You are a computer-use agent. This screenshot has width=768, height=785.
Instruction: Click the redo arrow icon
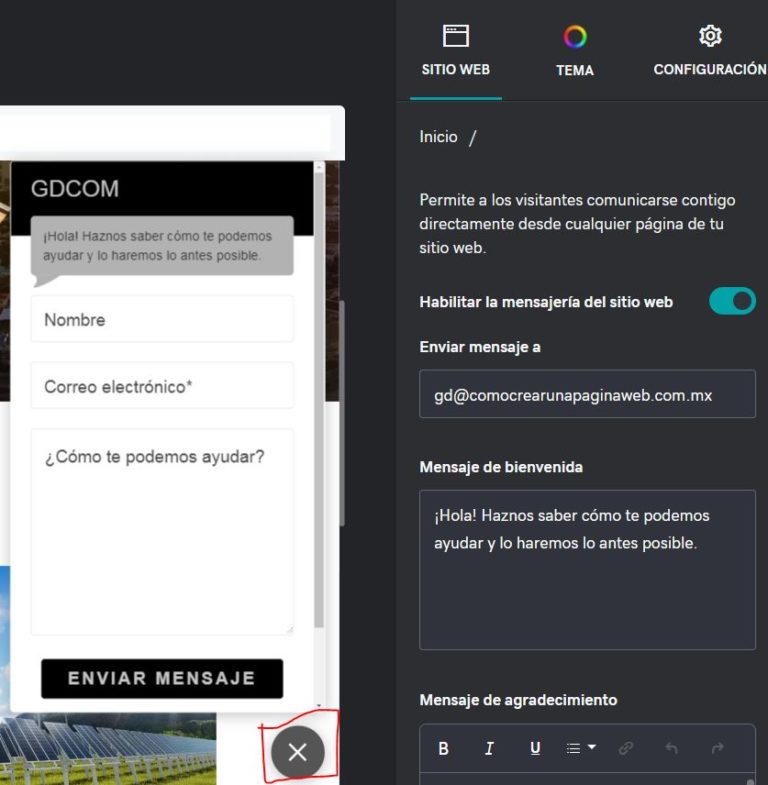717,748
